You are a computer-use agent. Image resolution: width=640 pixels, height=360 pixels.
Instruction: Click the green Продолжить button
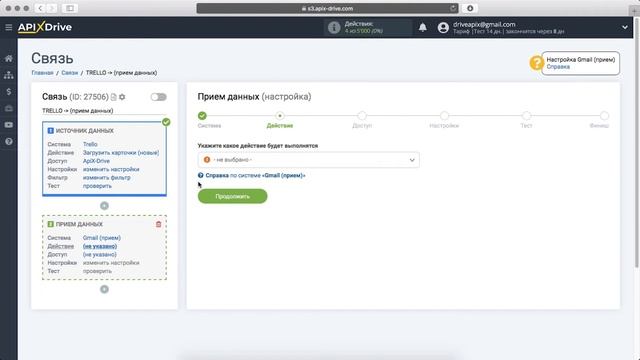tap(233, 196)
